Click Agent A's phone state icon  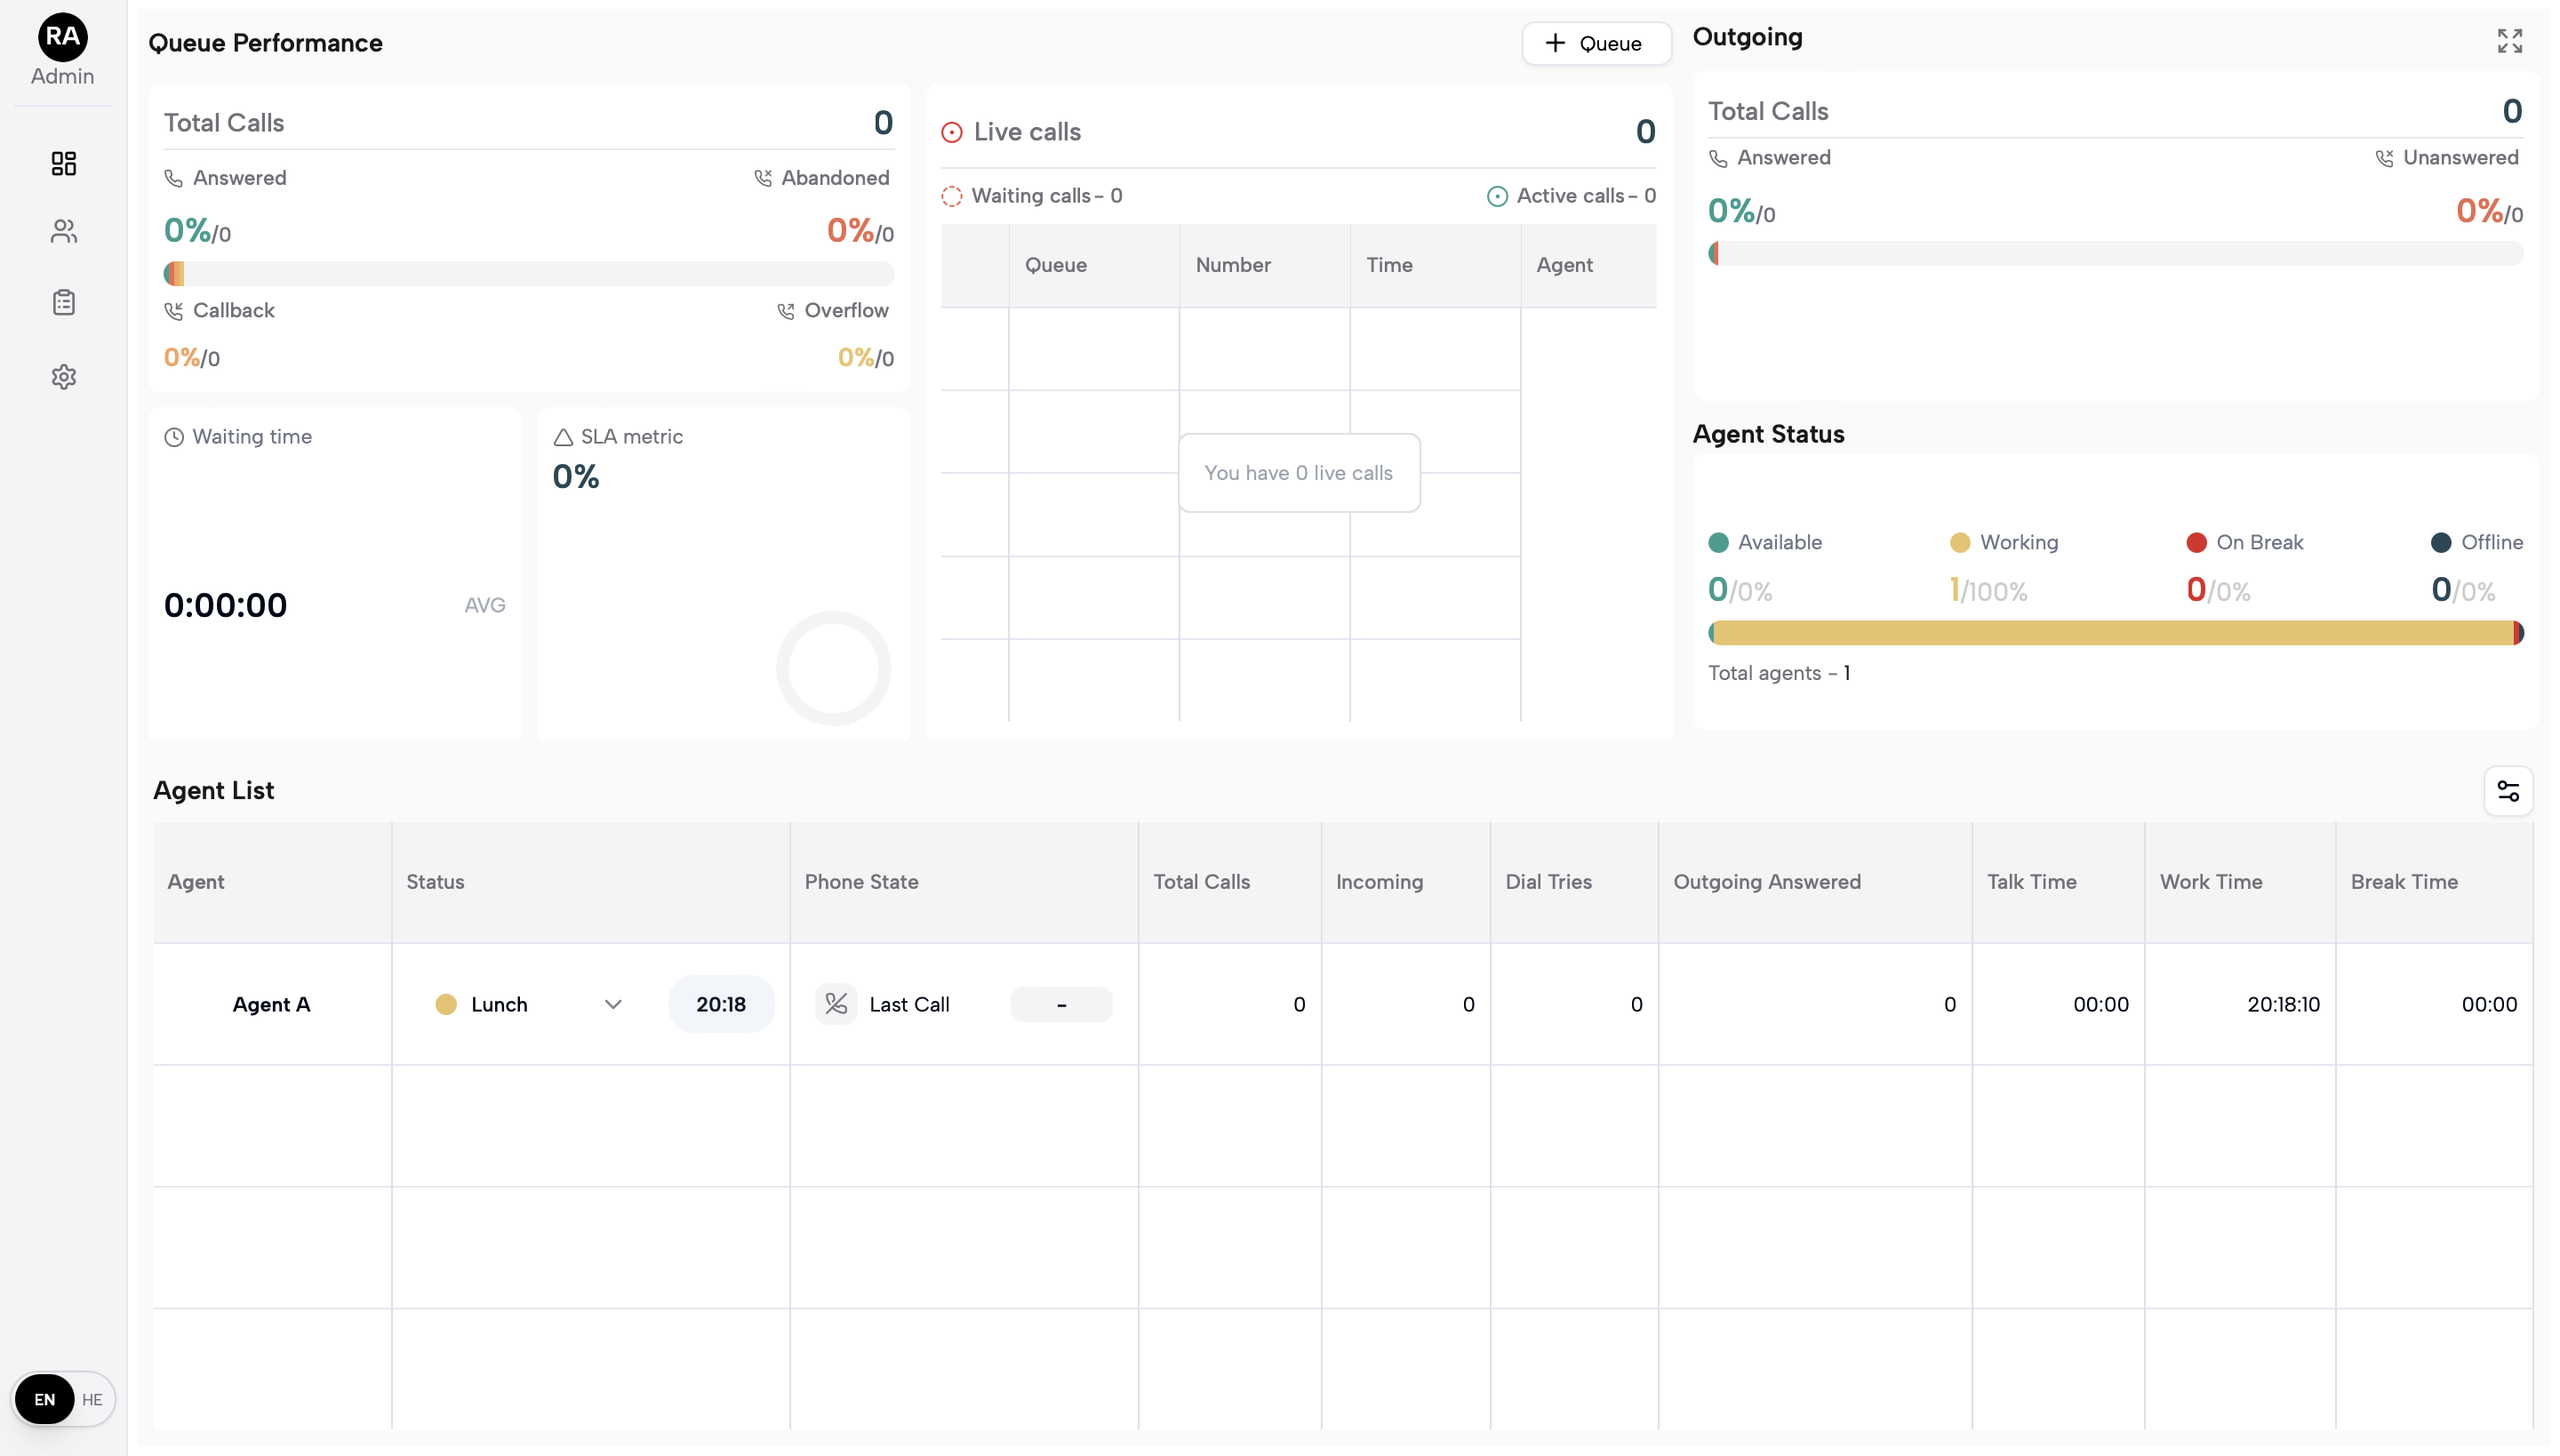click(x=836, y=1004)
